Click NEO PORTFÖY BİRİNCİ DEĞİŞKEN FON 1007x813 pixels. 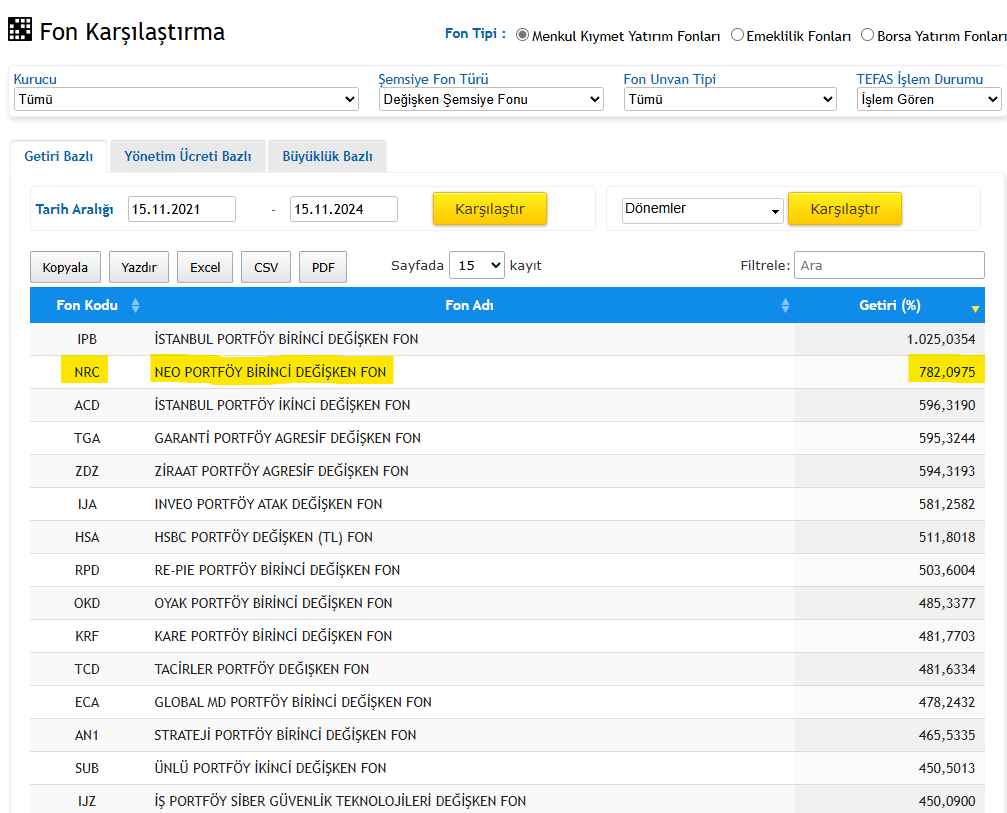point(270,372)
